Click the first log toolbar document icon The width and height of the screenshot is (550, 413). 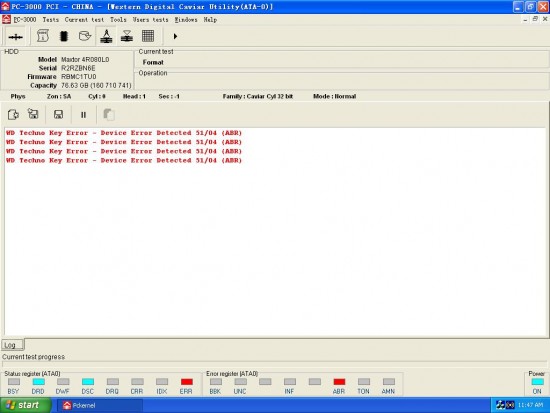pos(13,114)
